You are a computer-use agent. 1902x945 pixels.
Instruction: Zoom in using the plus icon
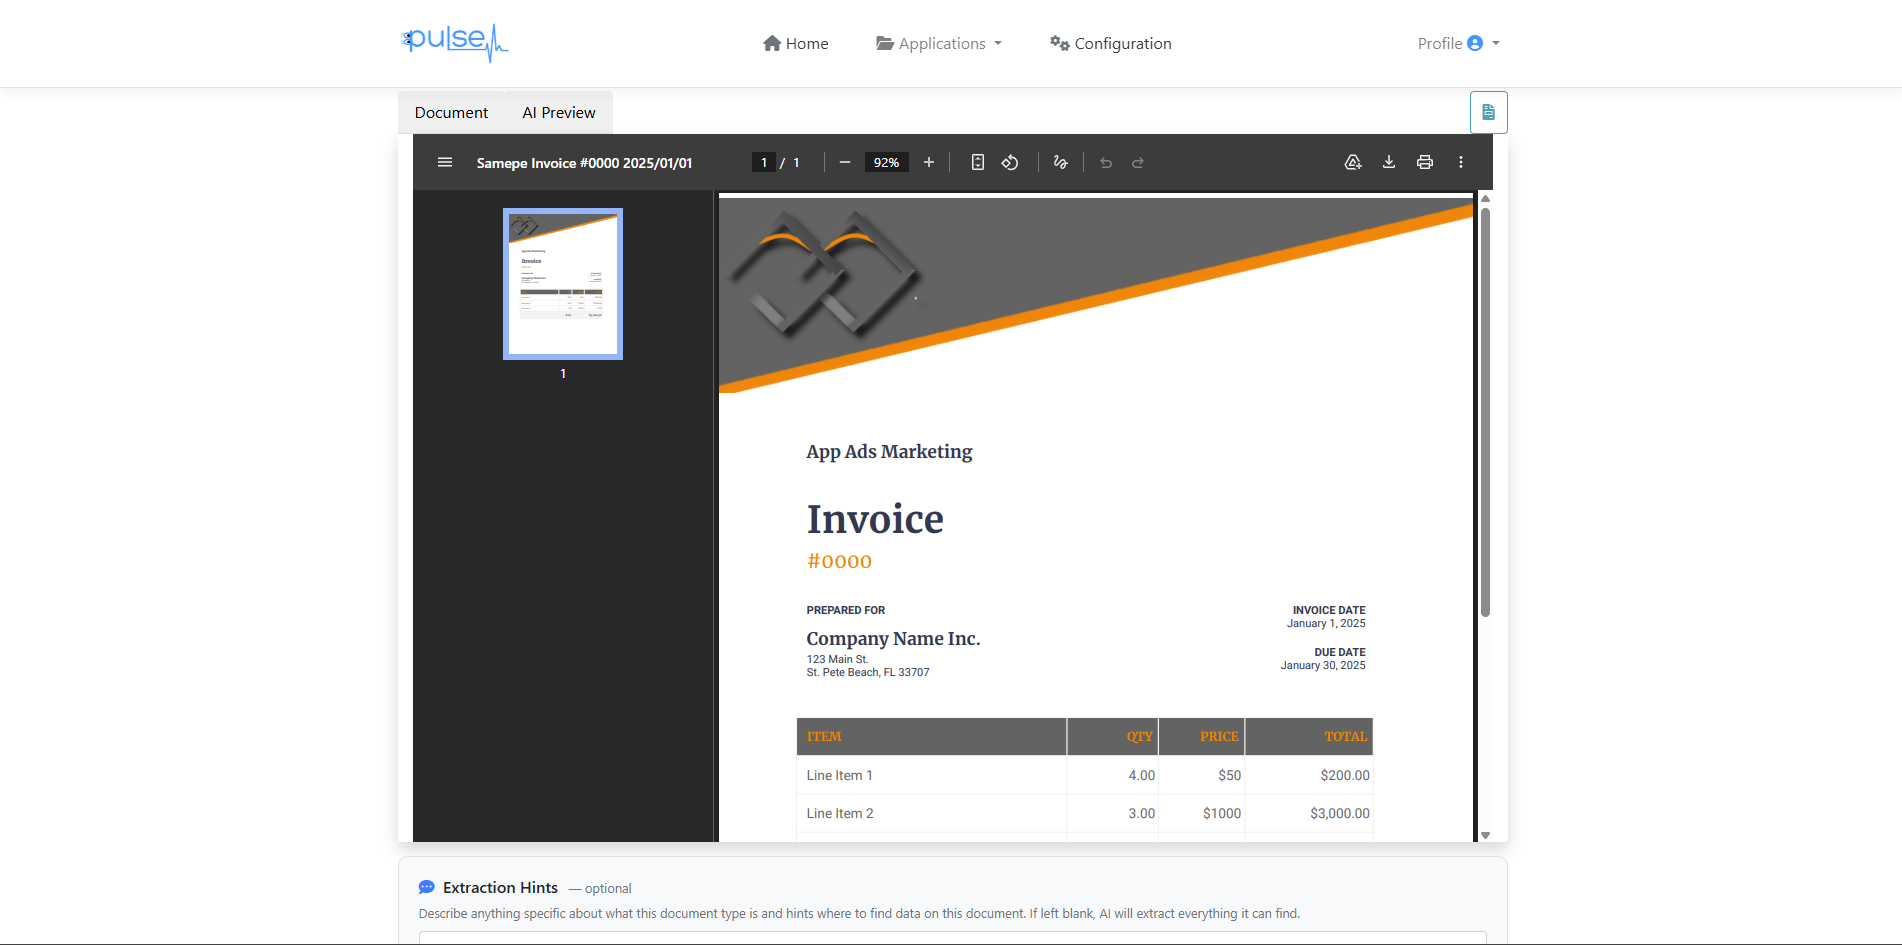pos(928,161)
